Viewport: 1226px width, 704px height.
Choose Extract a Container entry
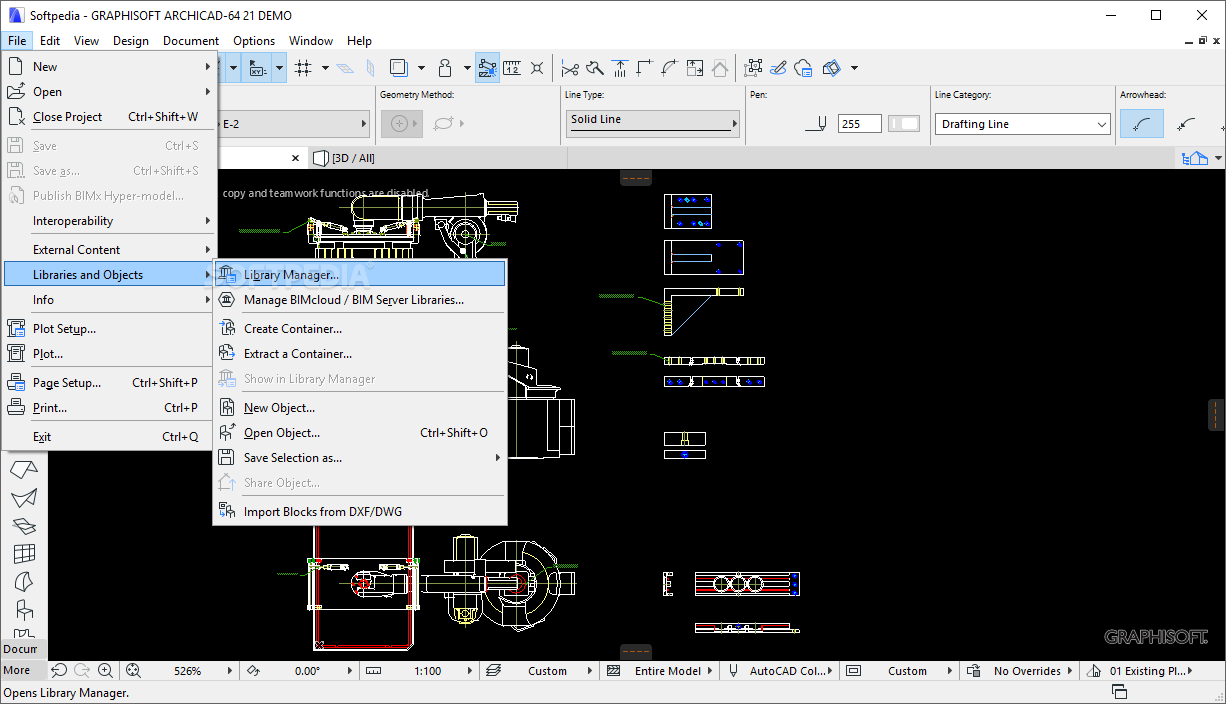[360, 354]
